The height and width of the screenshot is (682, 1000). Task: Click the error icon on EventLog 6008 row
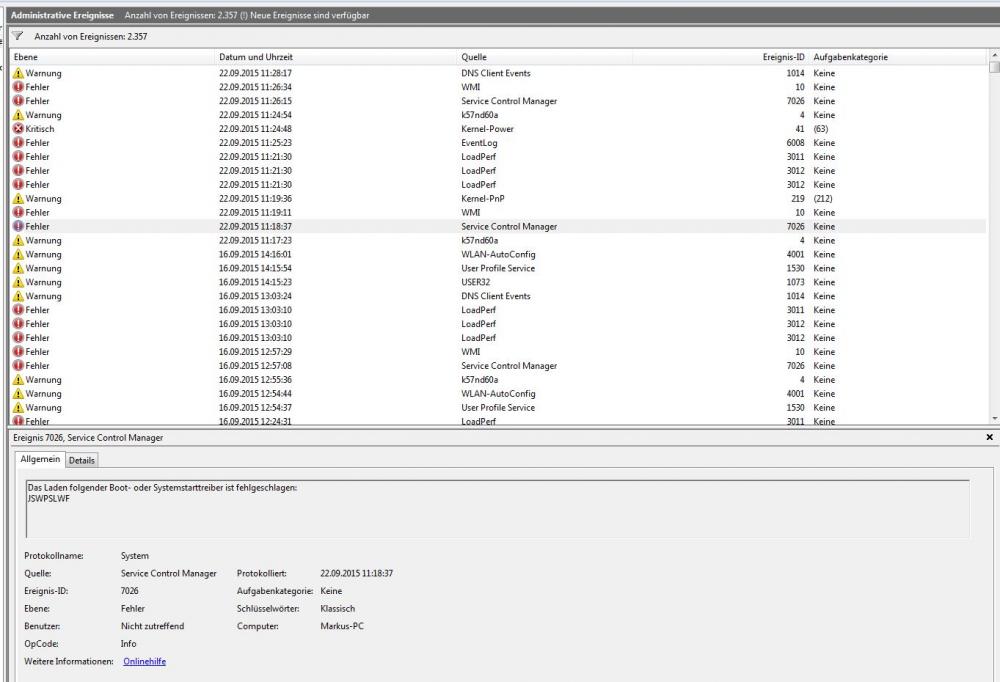(18, 143)
